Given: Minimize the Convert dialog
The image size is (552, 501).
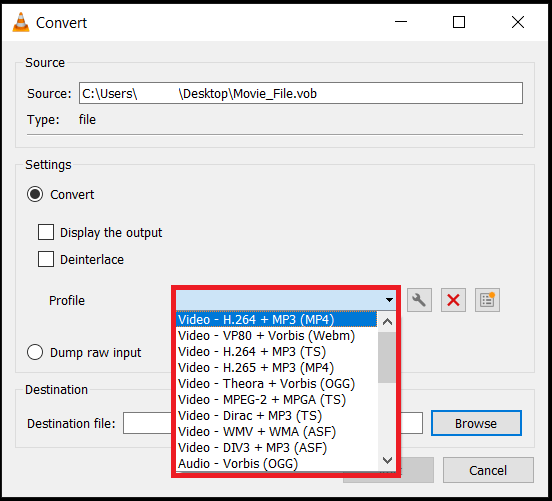Looking at the screenshot, I should pos(401,22).
